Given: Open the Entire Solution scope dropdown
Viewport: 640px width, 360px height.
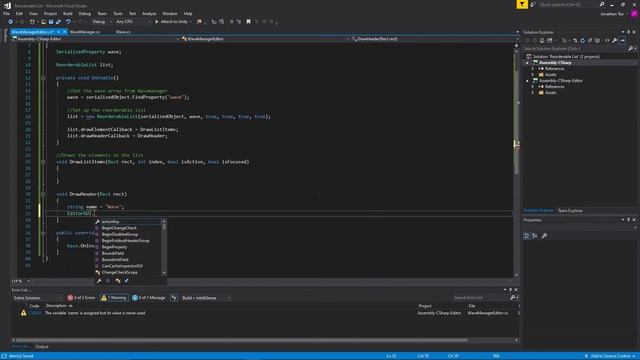Looking at the screenshot, I should click(38, 298).
